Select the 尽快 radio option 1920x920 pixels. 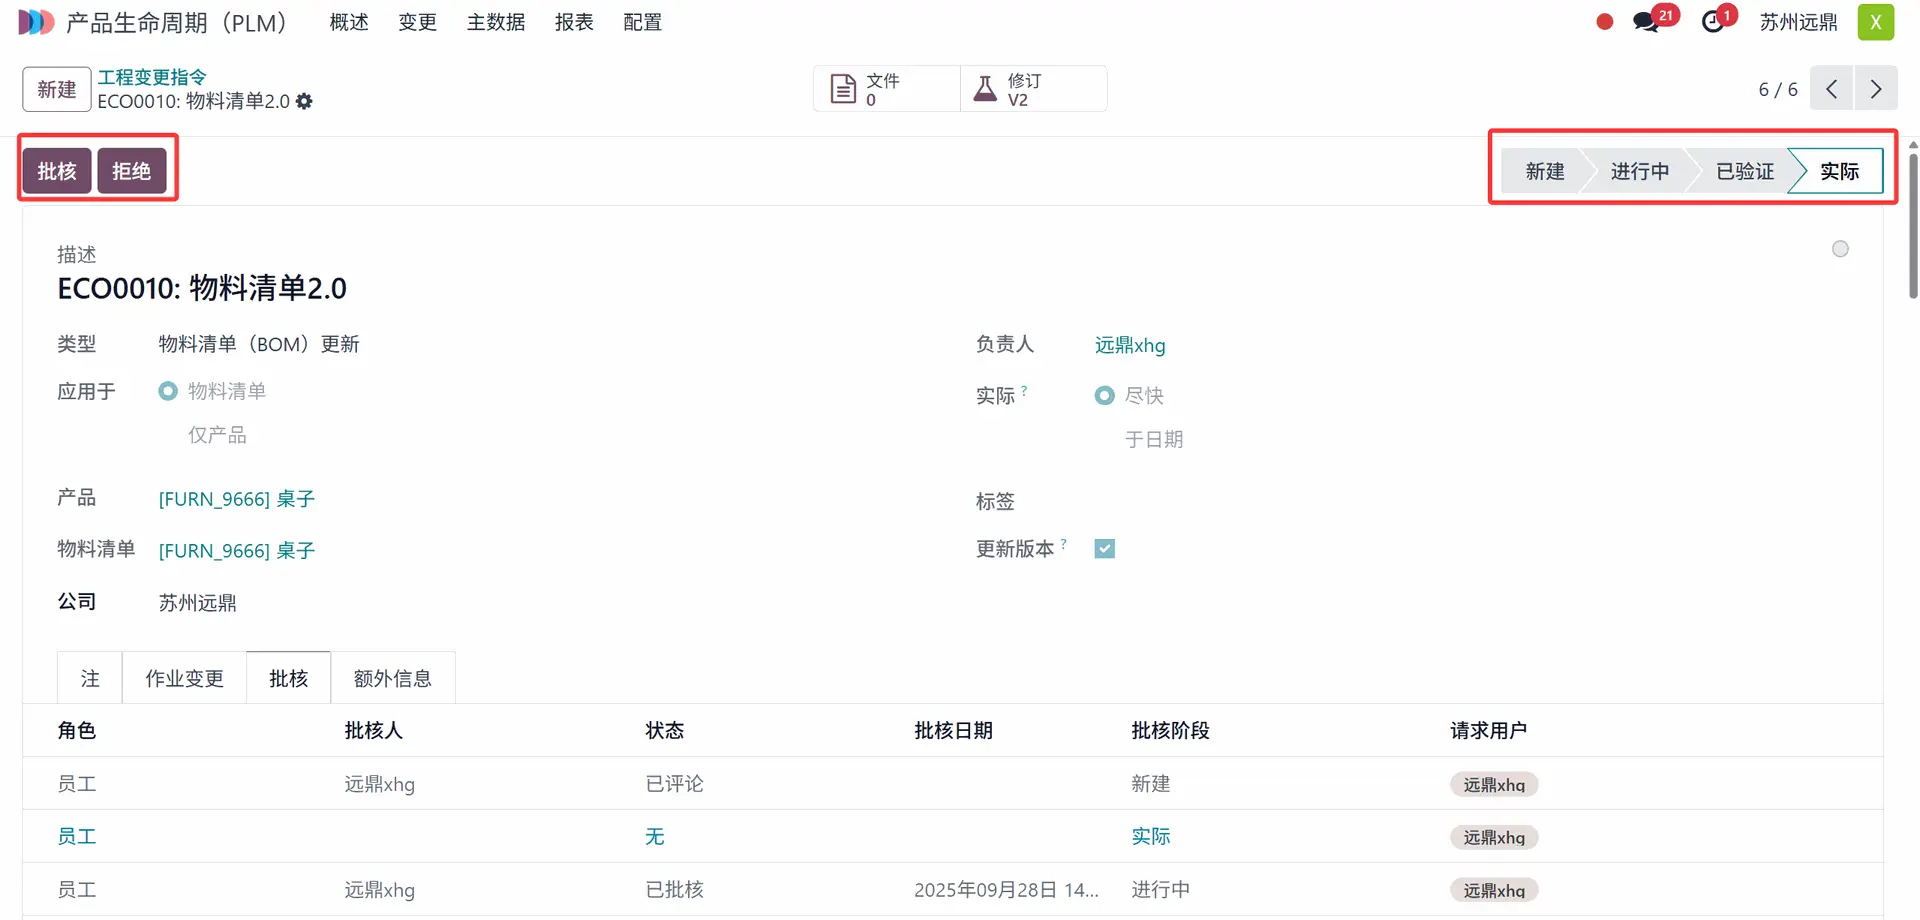tap(1104, 396)
